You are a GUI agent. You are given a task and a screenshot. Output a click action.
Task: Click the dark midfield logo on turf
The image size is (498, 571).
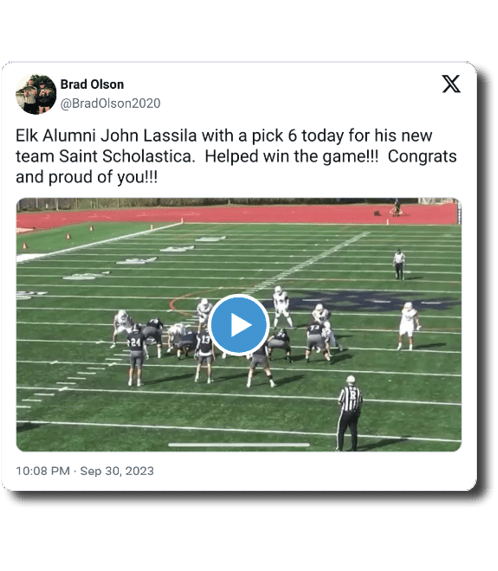362,300
